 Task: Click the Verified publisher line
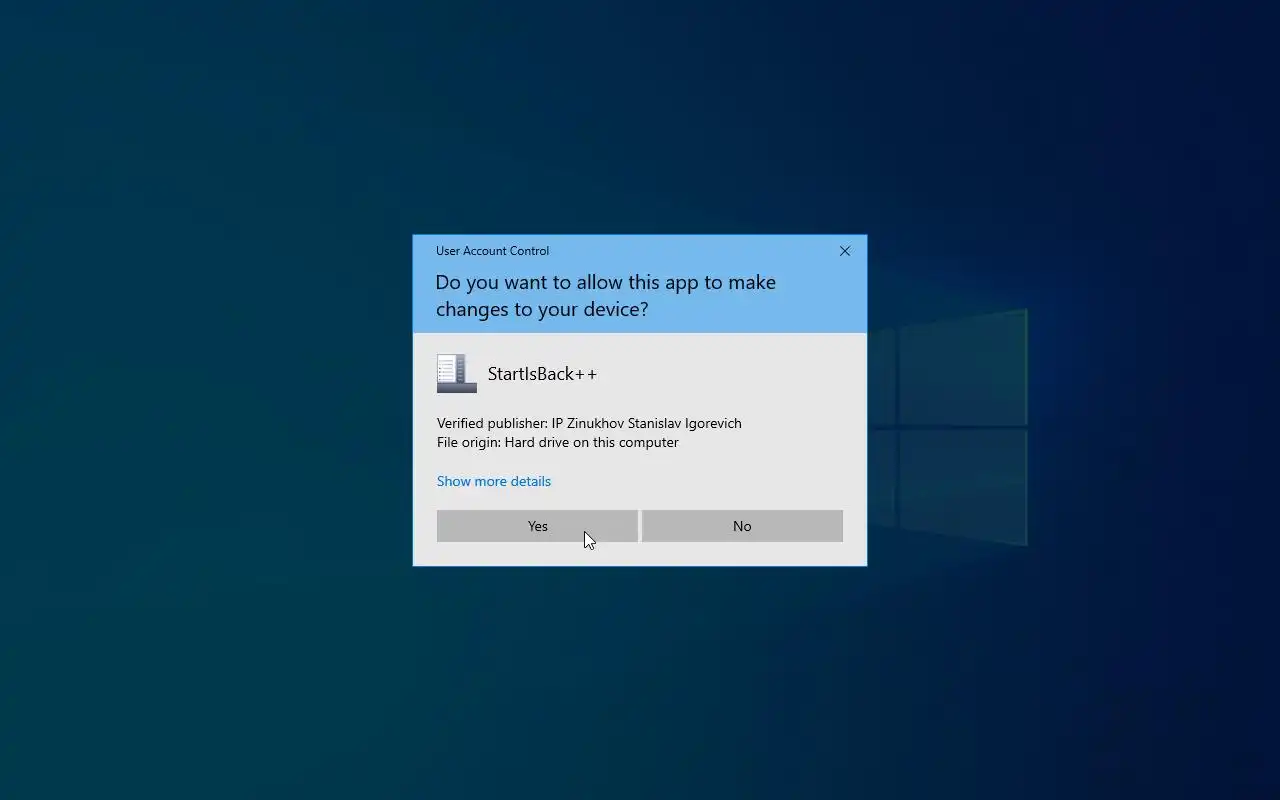(589, 423)
